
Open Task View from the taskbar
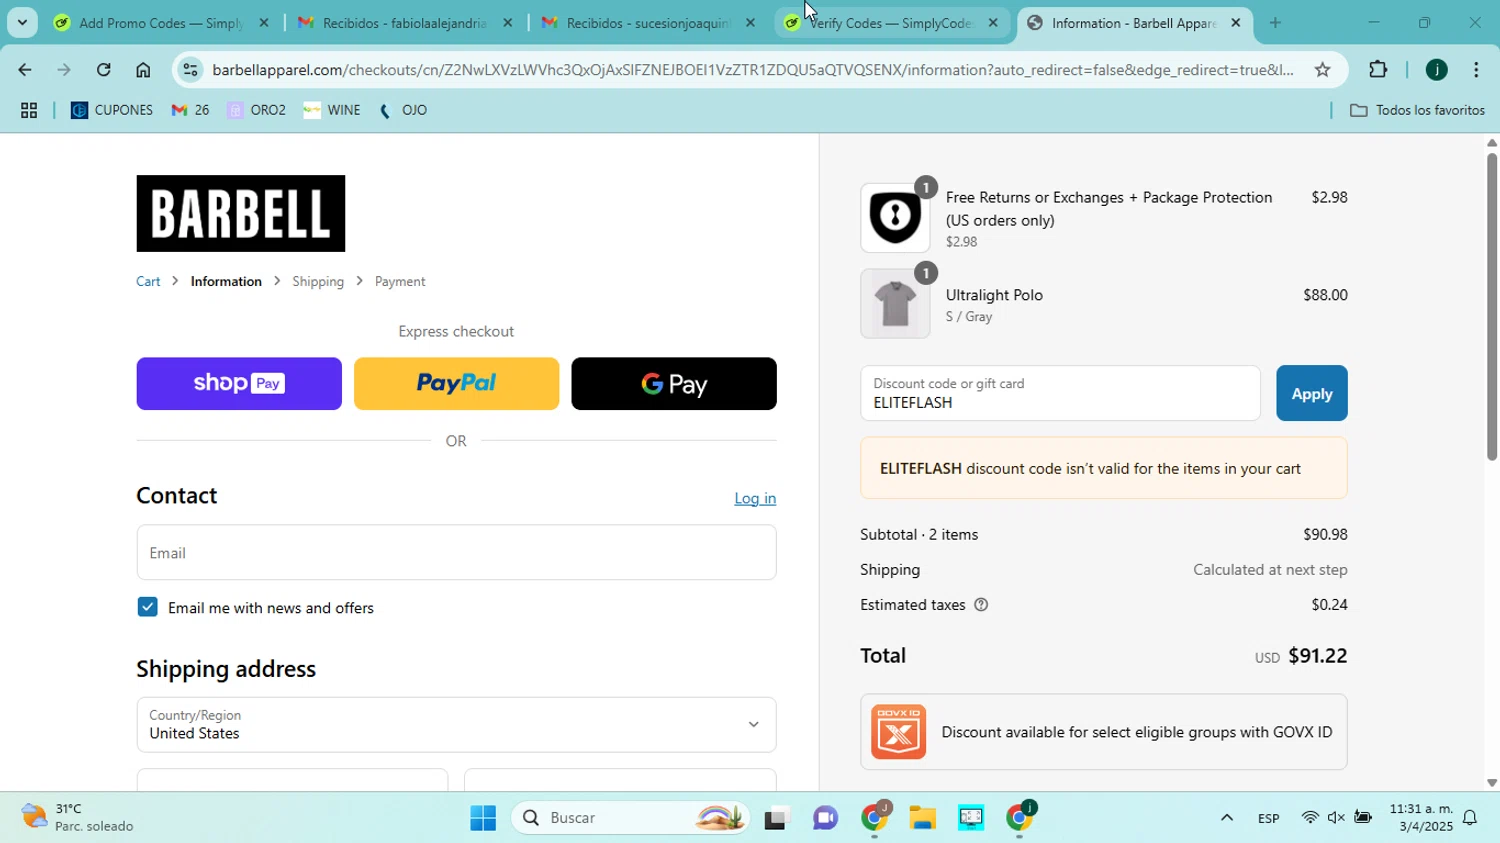coord(777,818)
